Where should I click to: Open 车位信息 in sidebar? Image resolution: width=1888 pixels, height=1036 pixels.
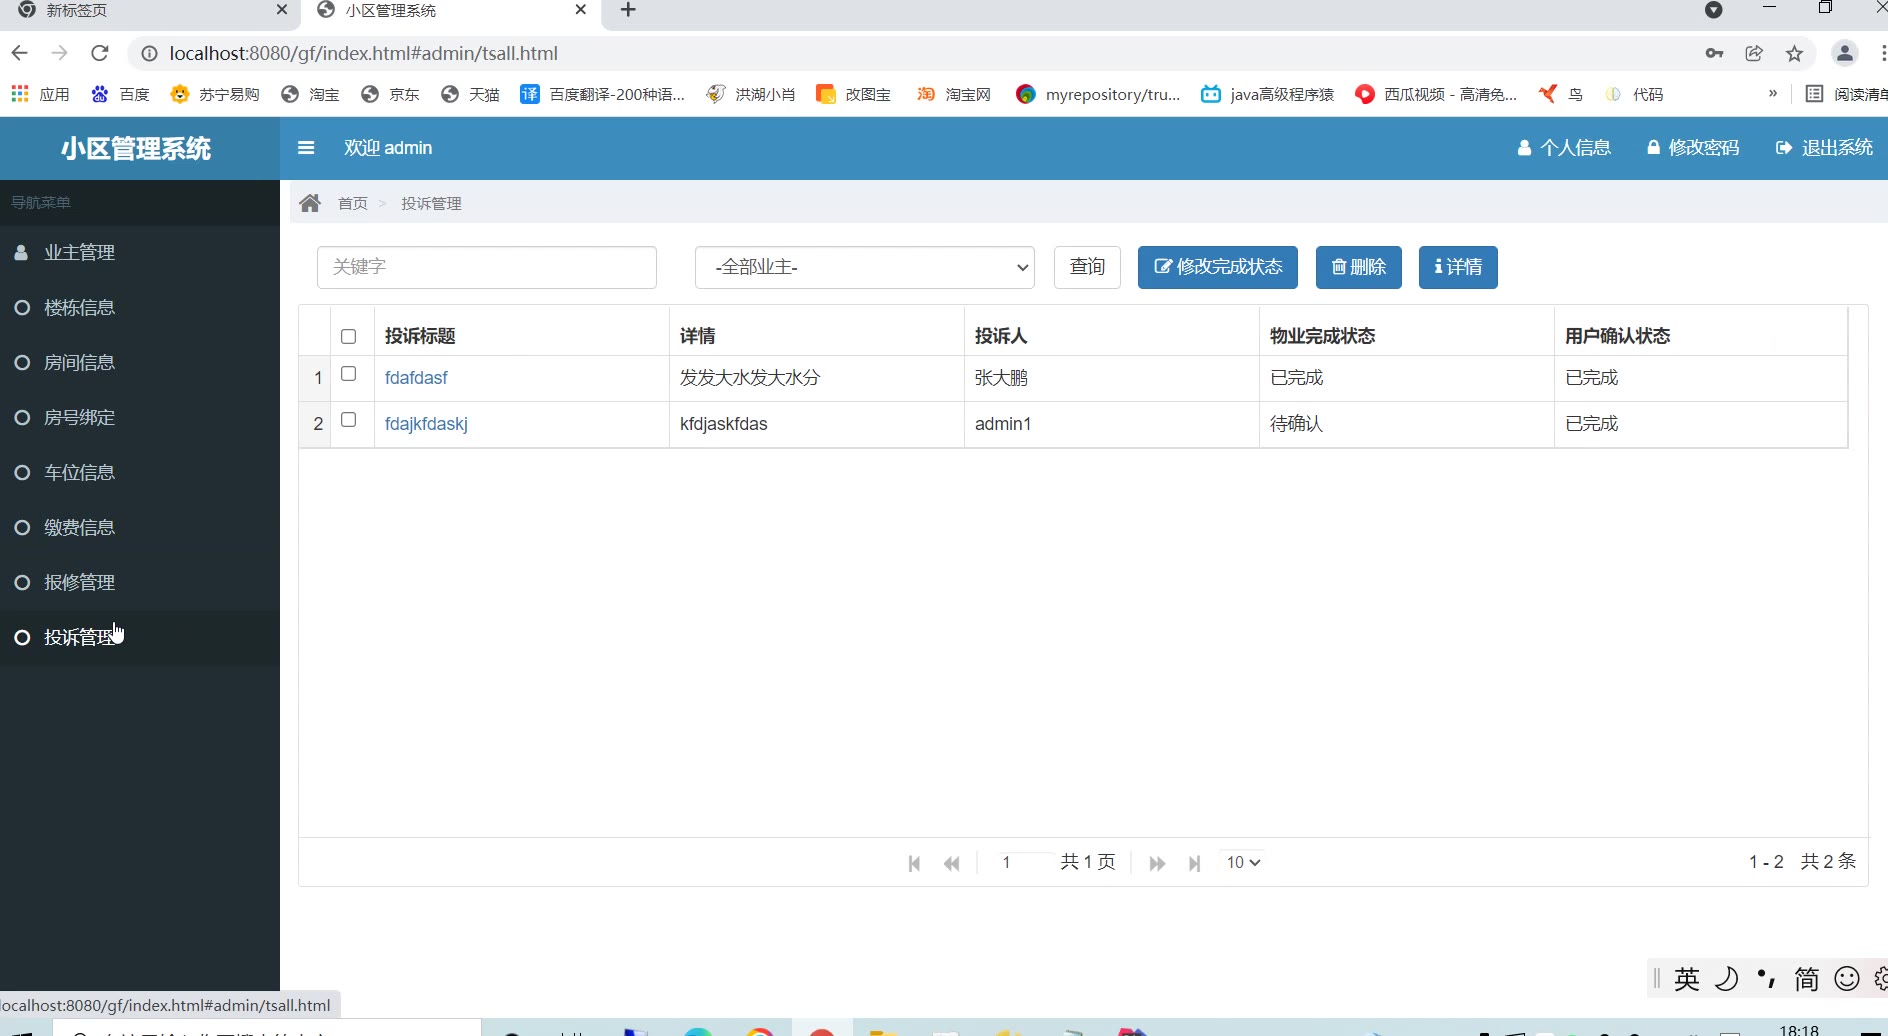[140, 472]
